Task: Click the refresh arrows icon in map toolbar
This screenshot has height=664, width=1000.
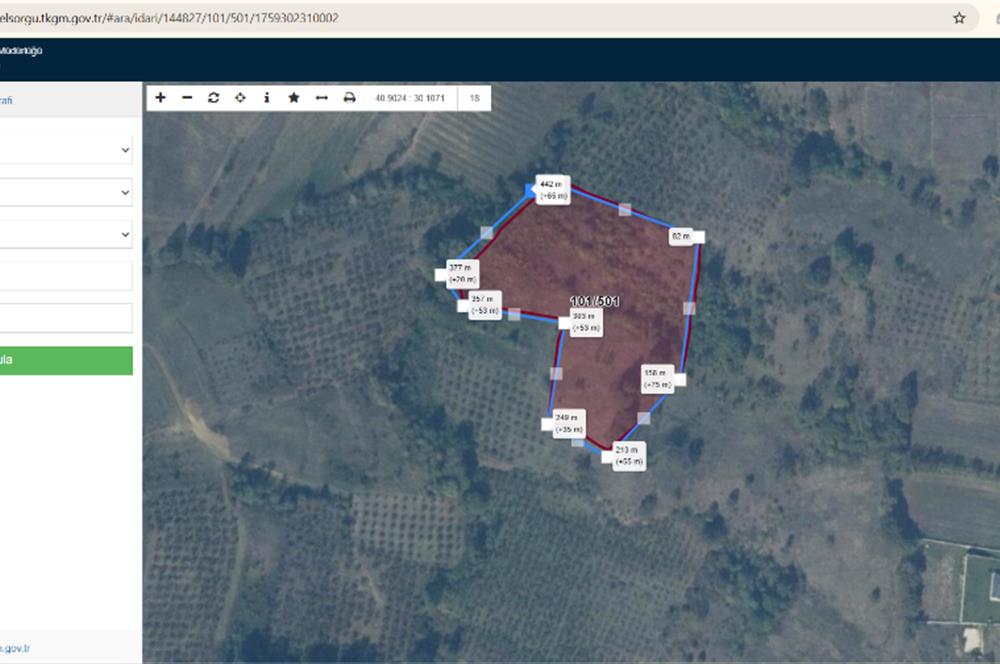Action: pos(213,98)
